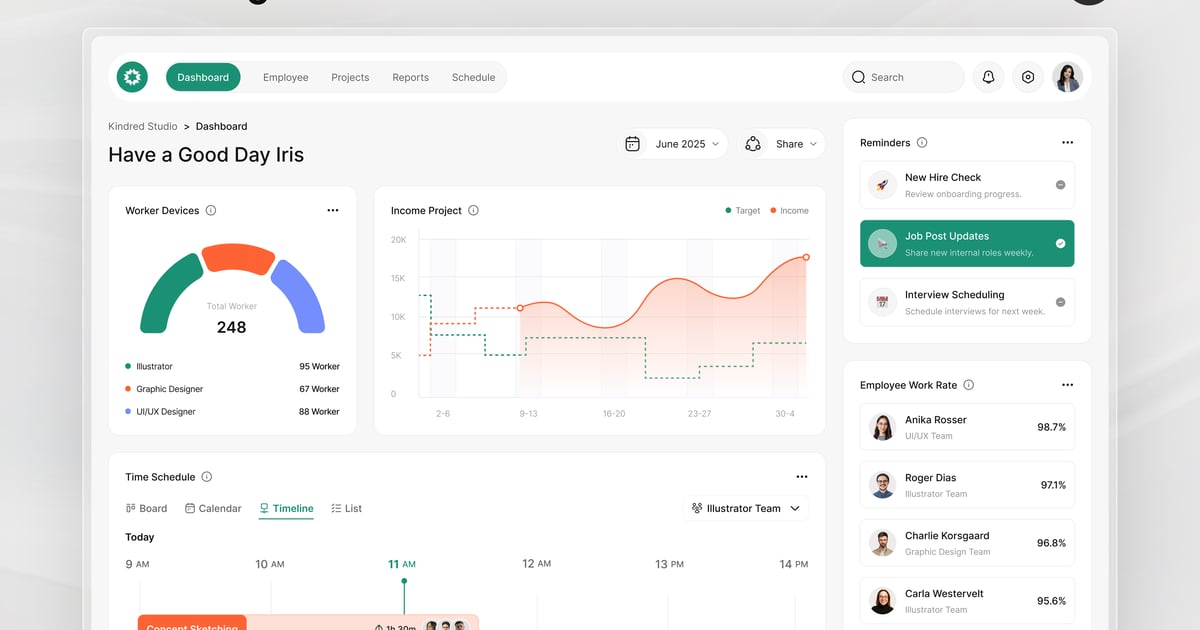Toggle Interview Scheduling reminder status
This screenshot has width=1200, height=630.
1060,302
